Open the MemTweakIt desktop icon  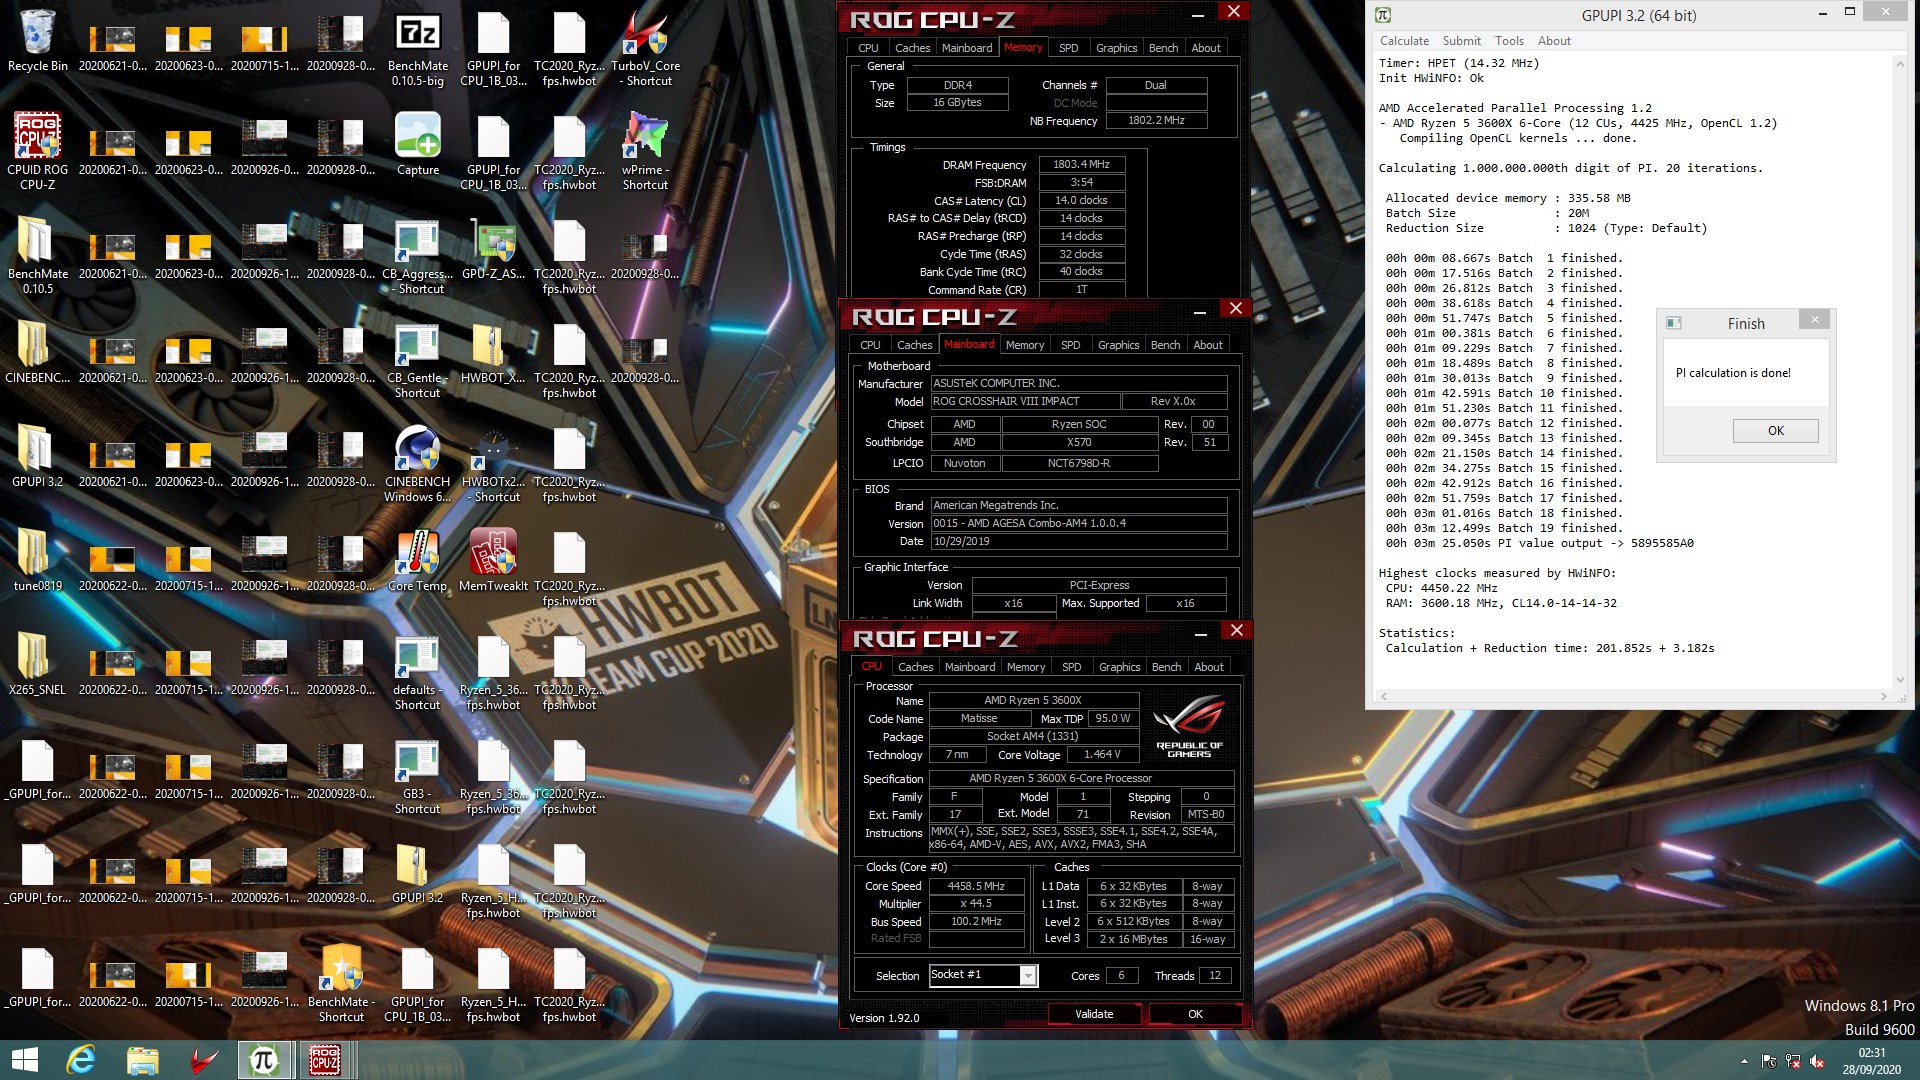[x=493, y=560]
